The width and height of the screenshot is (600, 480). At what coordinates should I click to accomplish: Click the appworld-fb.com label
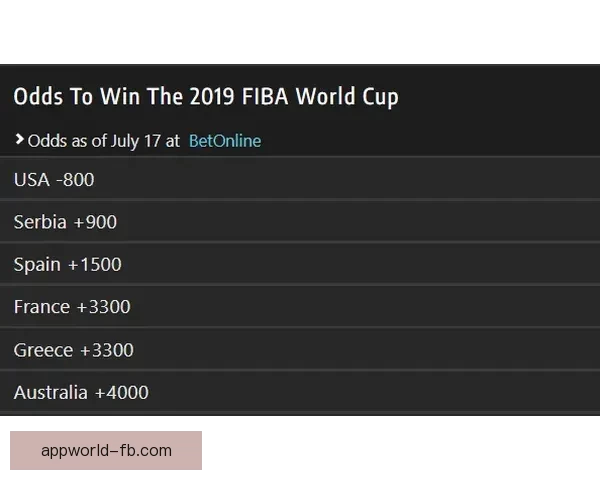(x=106, y=450)
